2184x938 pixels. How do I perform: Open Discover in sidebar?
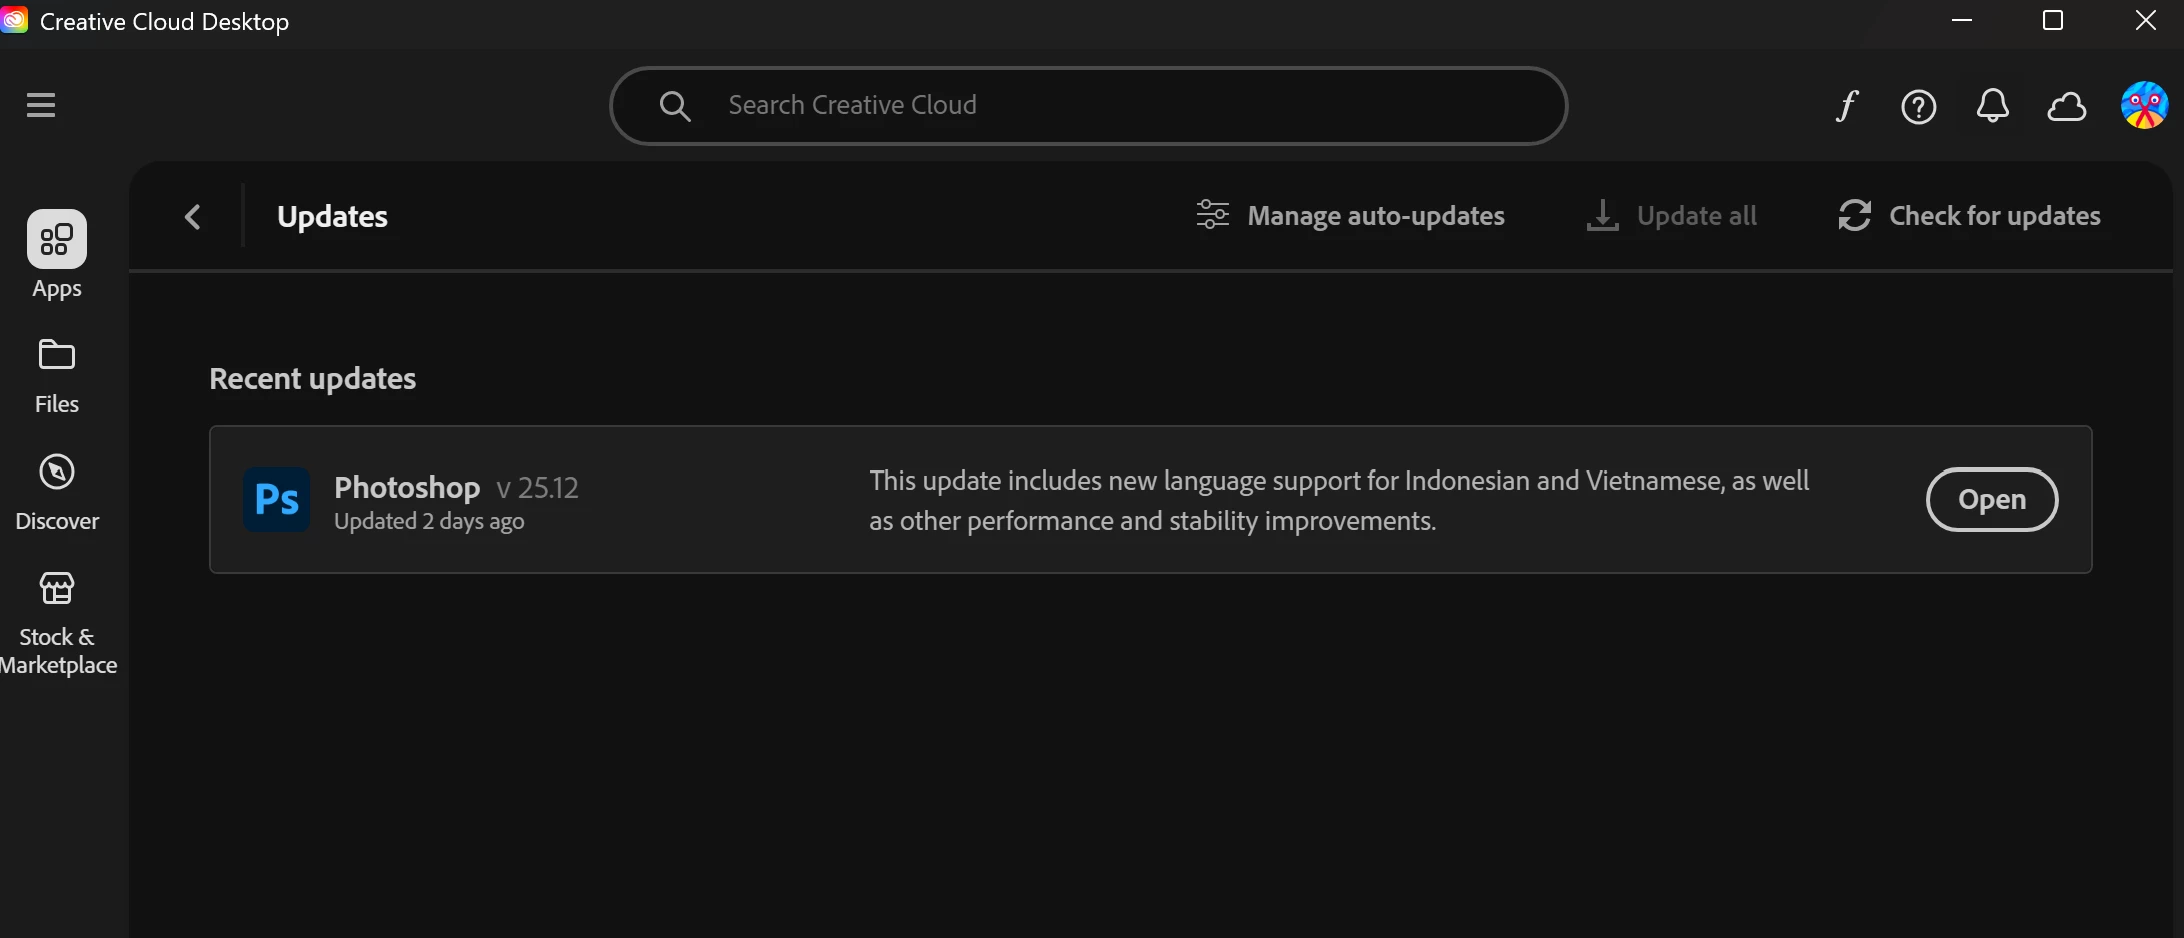[x=57, y=493]
